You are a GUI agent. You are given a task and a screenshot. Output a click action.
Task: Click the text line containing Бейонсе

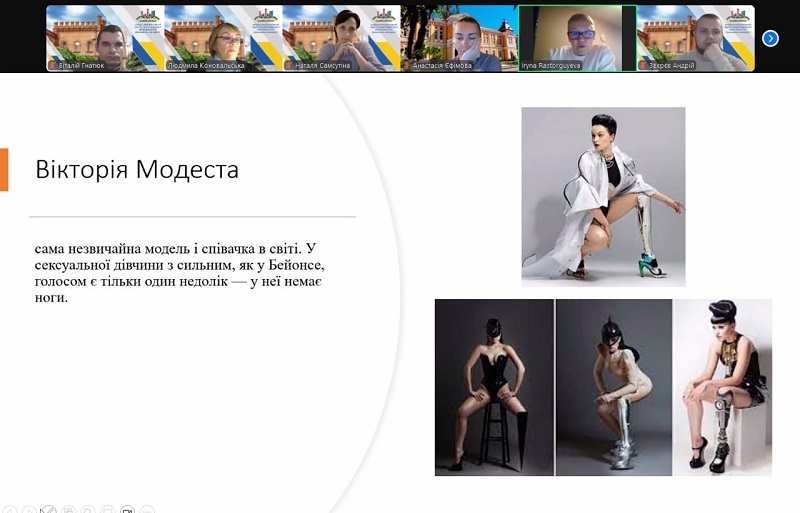[x=180, y=265]
